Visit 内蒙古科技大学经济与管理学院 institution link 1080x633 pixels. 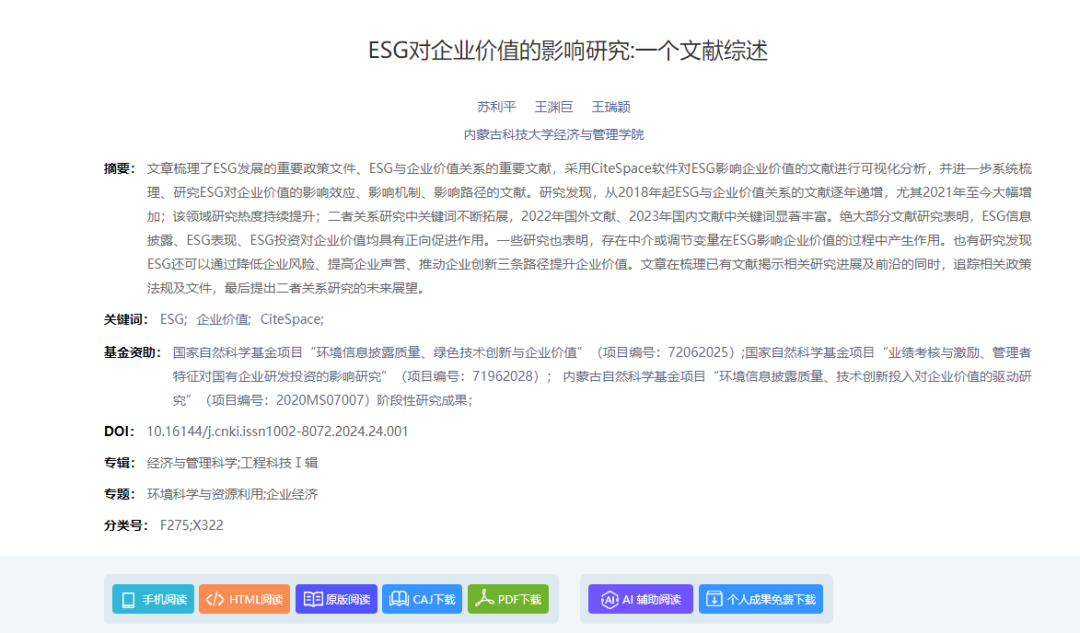(553, 134)
